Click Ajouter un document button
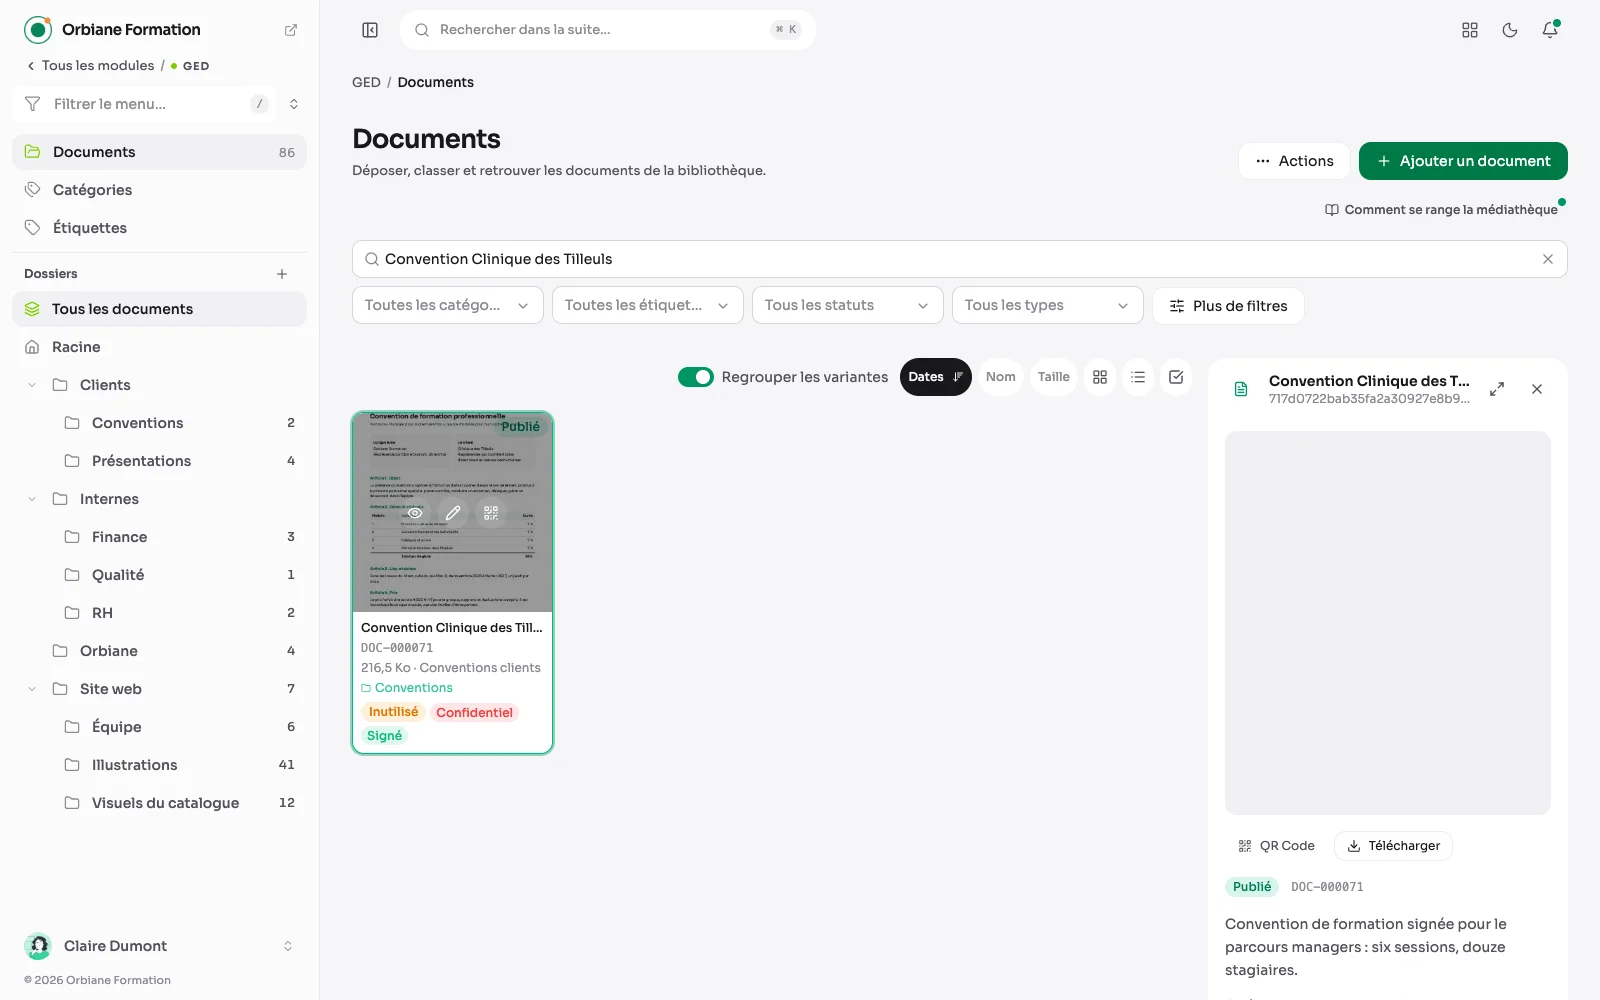This screenshot has width=1600, height=1000. point(1463,161)
